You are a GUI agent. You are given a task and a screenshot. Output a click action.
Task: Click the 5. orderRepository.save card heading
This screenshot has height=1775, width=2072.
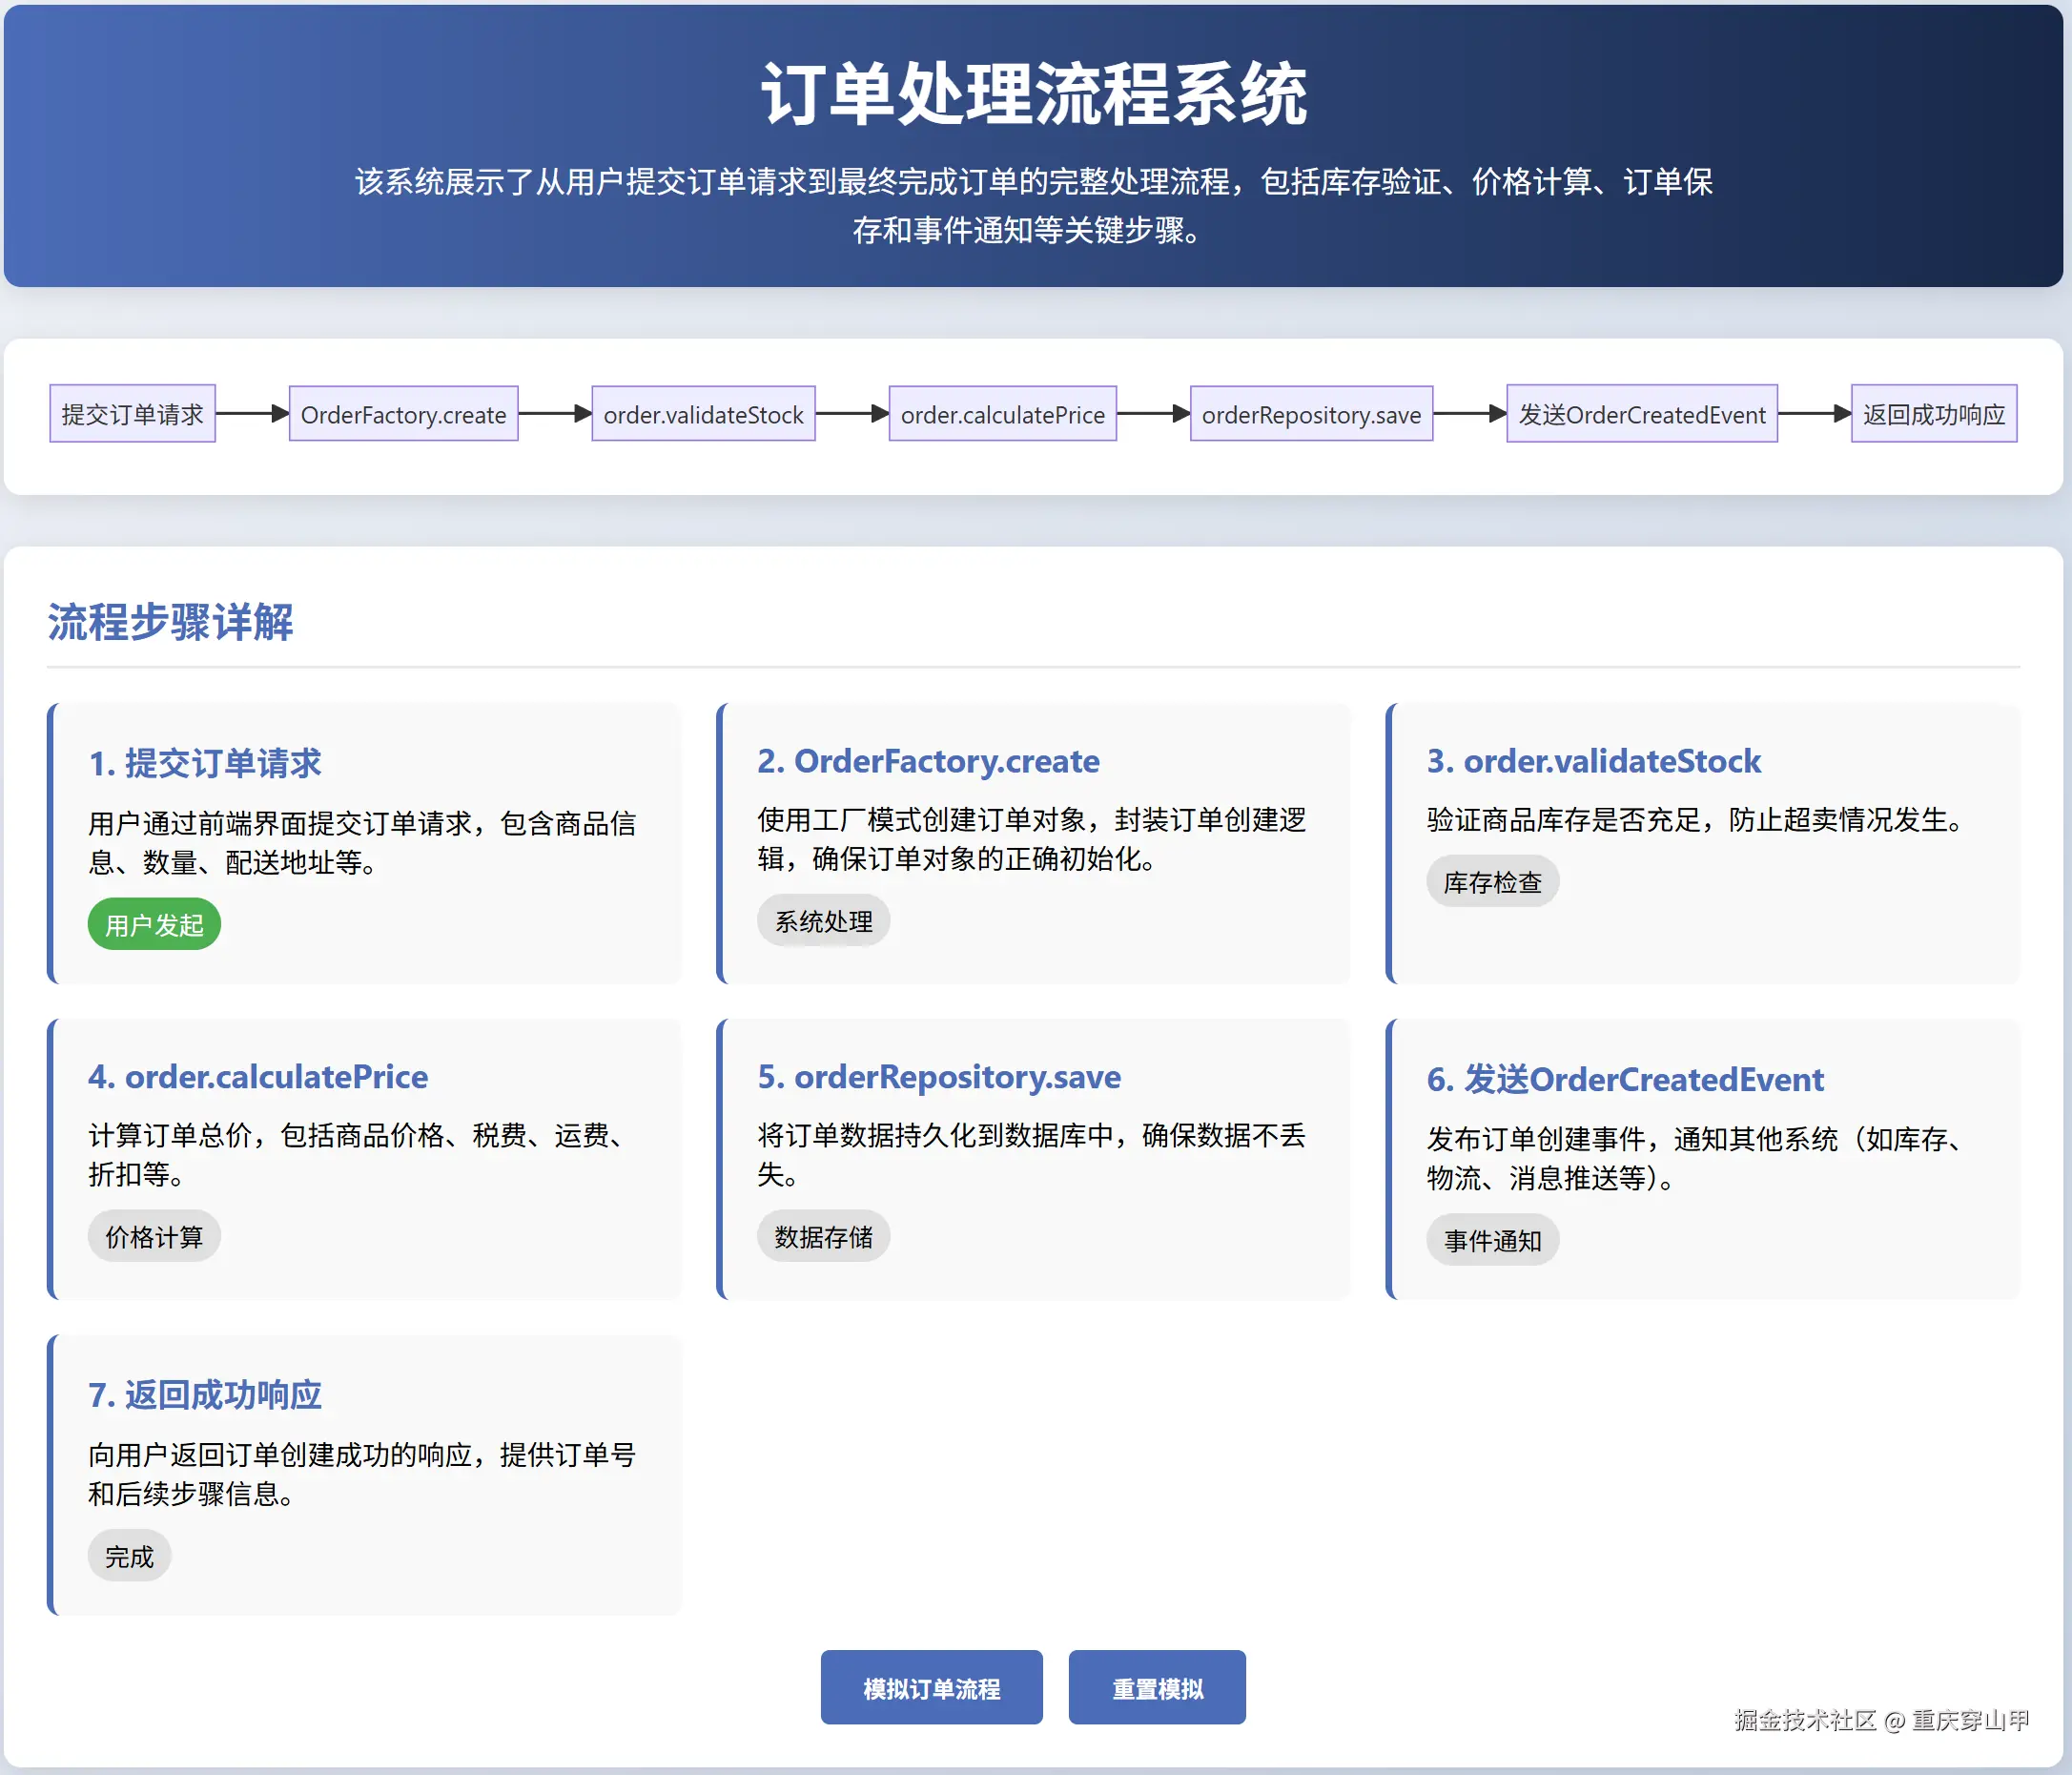point(938,1077)
